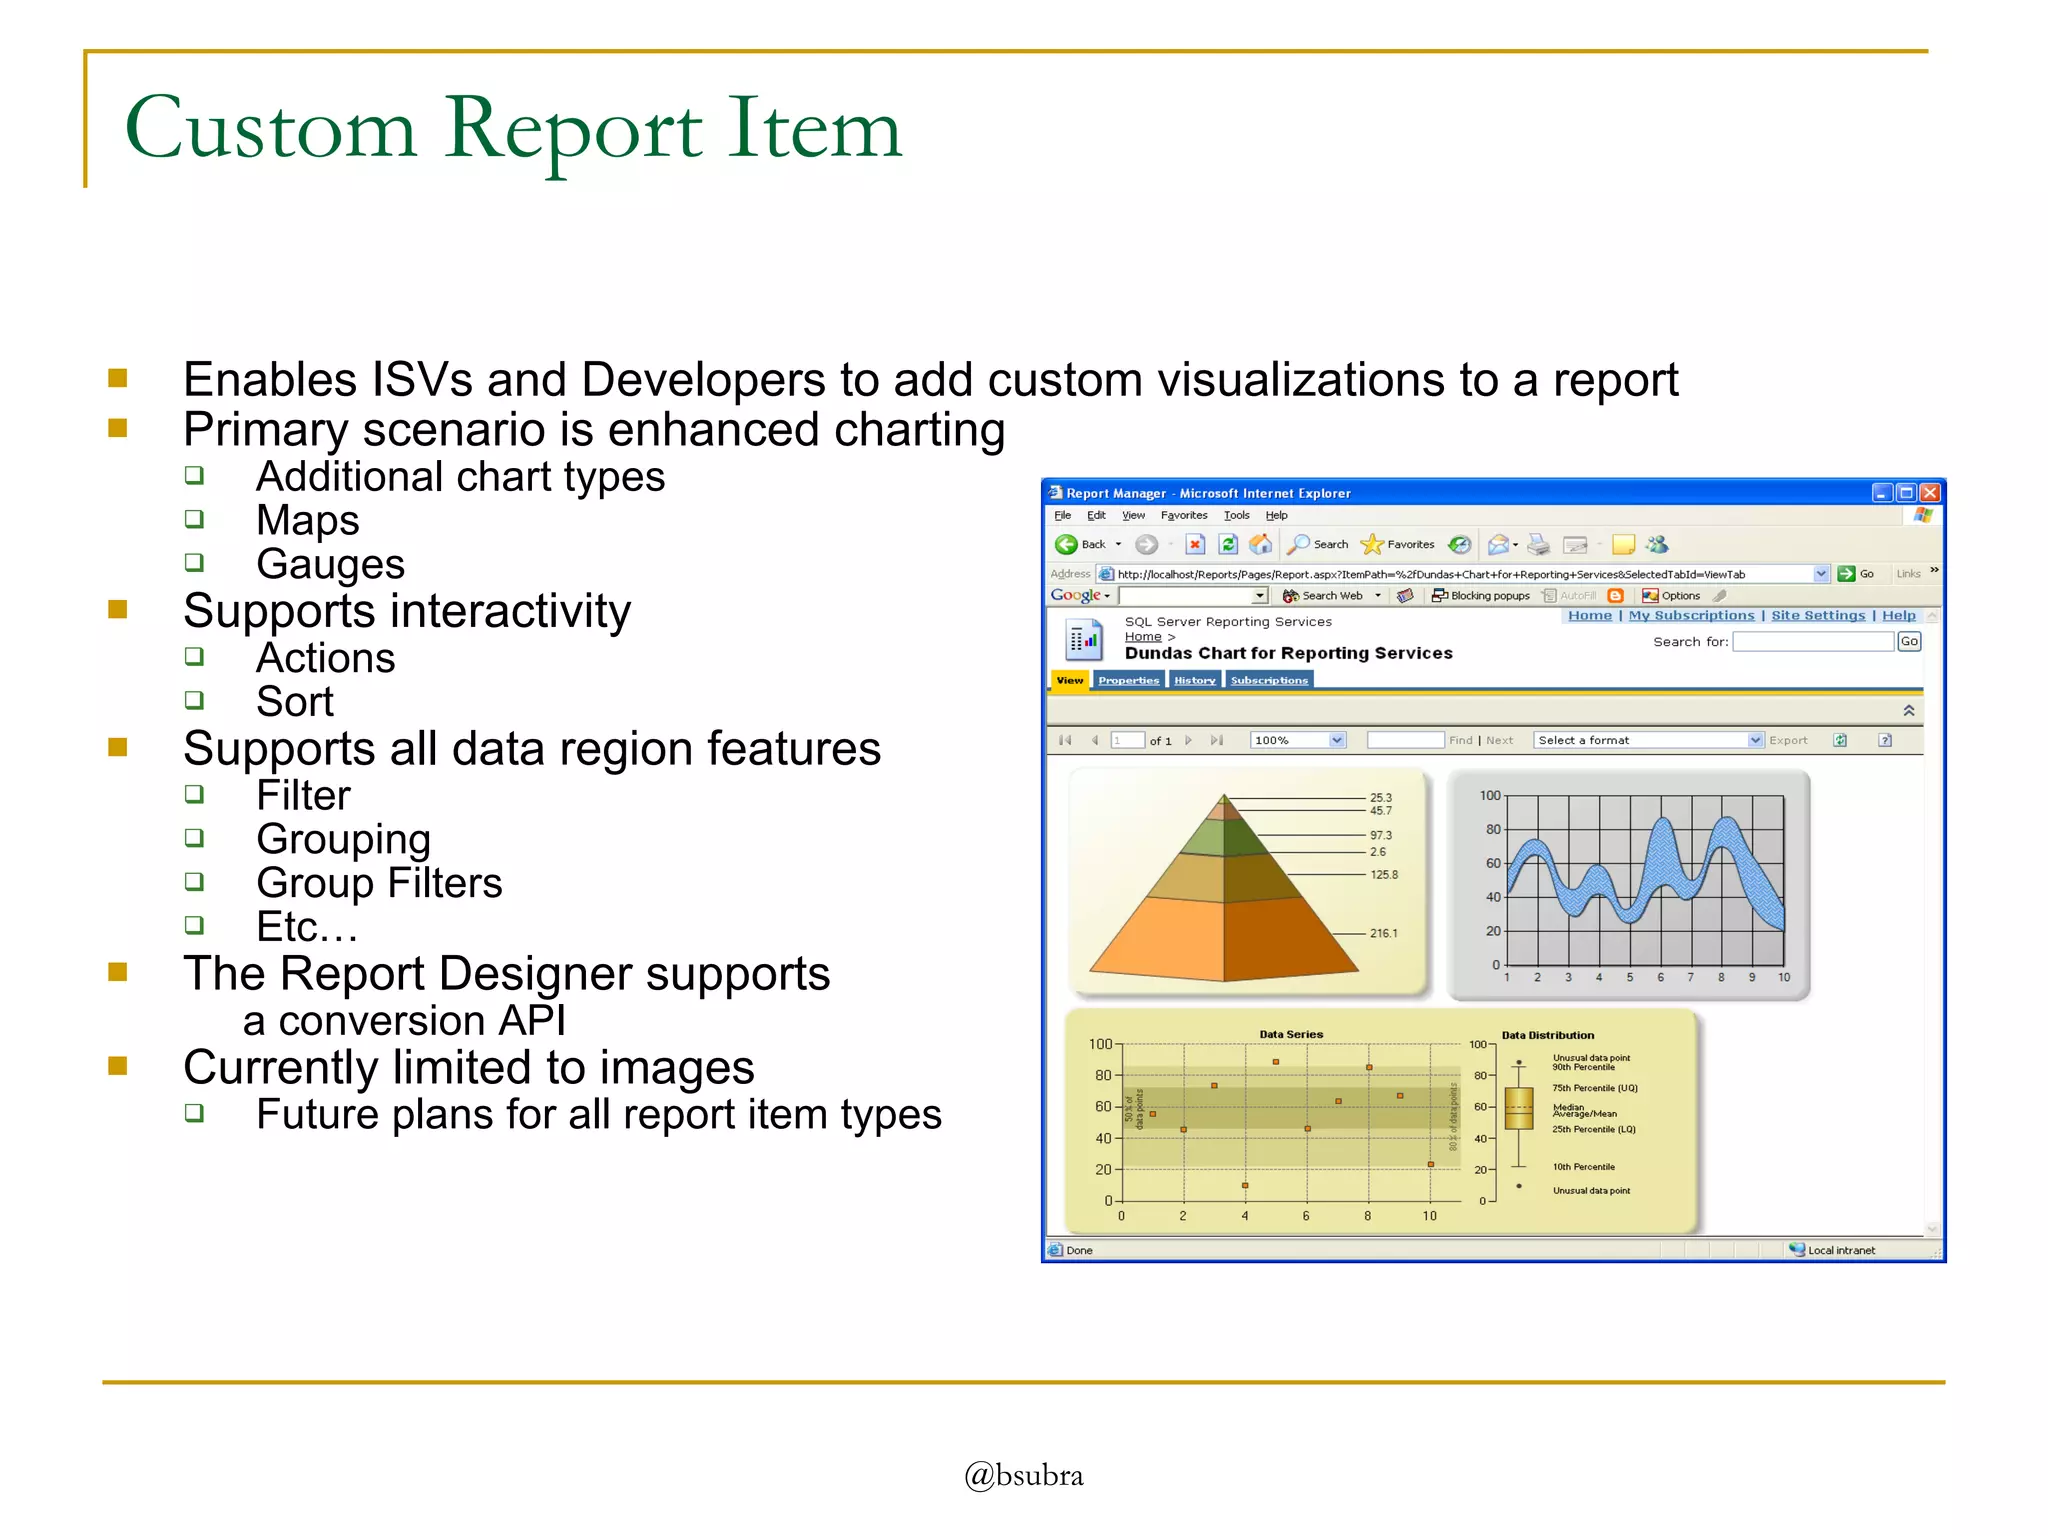Go to first report page
This screenshot has width=2048, height=1536.
(1065, 741)
